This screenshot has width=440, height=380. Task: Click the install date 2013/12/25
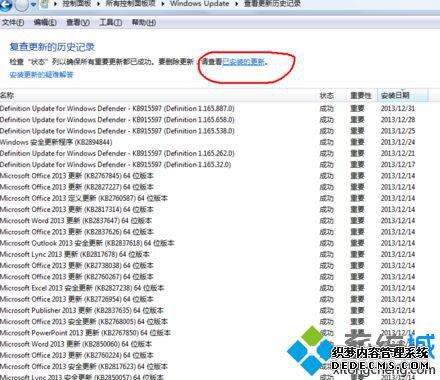tap(398, 131)
